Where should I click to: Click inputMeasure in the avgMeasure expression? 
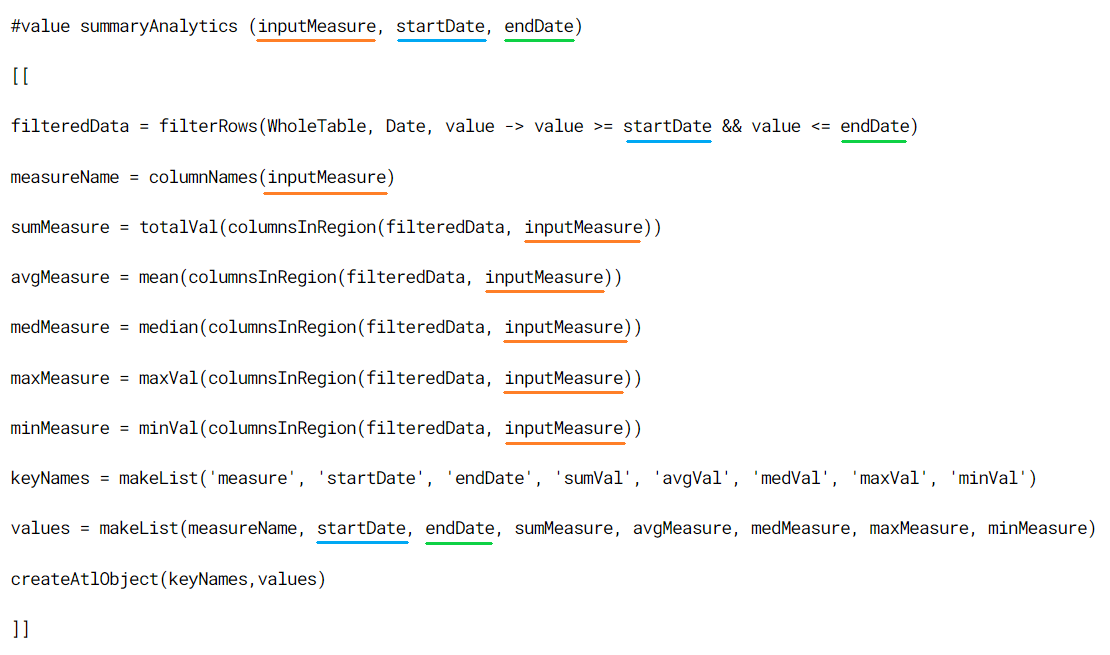tap(544, 277)
